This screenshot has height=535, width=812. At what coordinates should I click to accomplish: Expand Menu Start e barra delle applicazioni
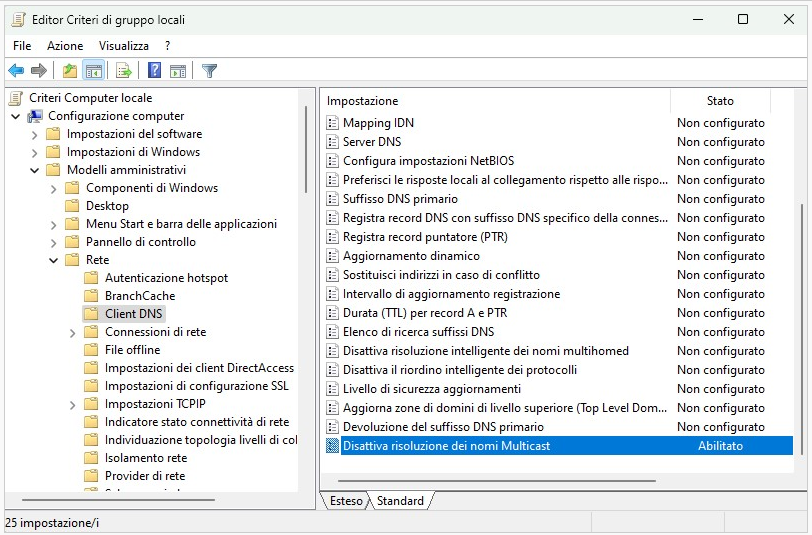tap(53, 225)
